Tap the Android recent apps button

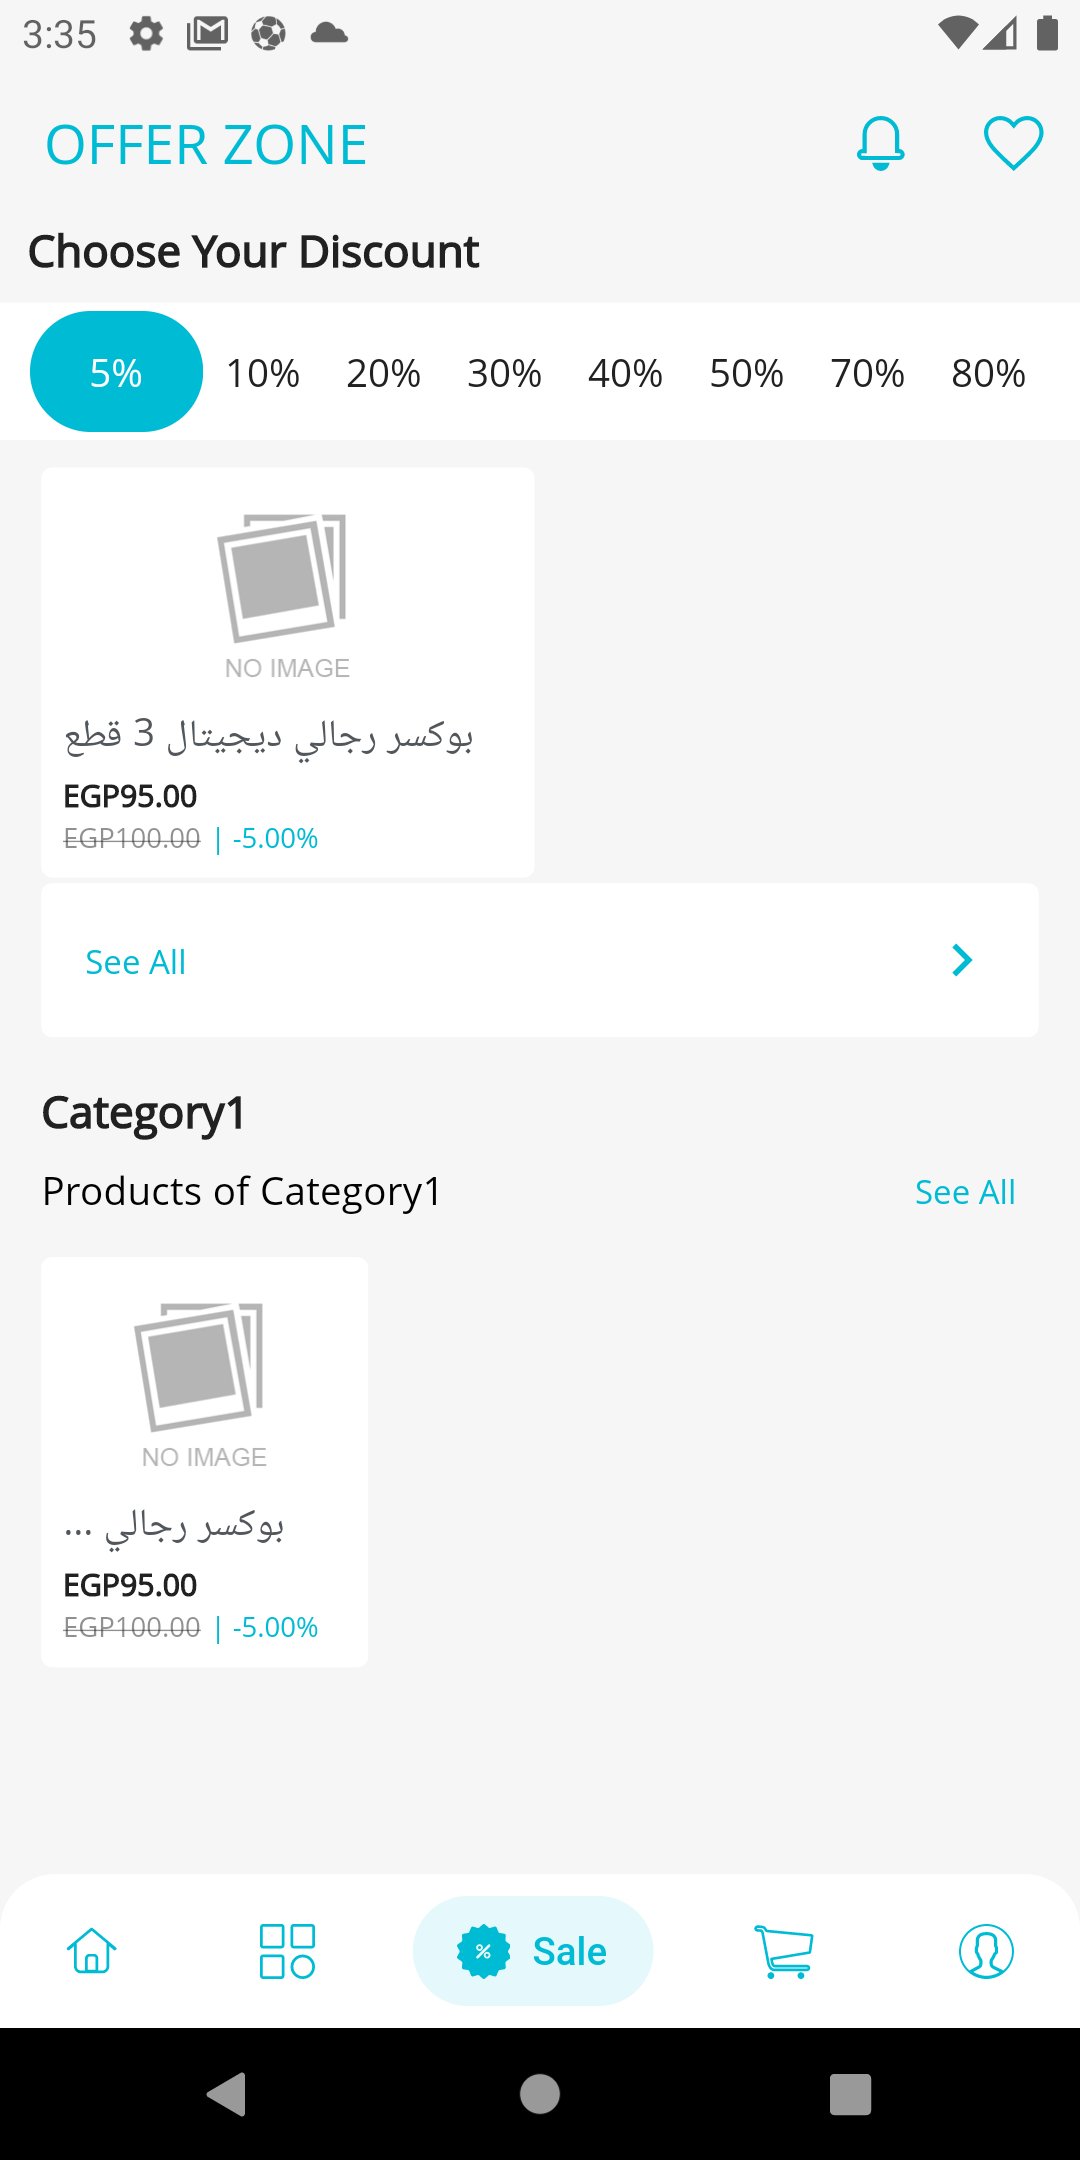[x=850, y=2094]
